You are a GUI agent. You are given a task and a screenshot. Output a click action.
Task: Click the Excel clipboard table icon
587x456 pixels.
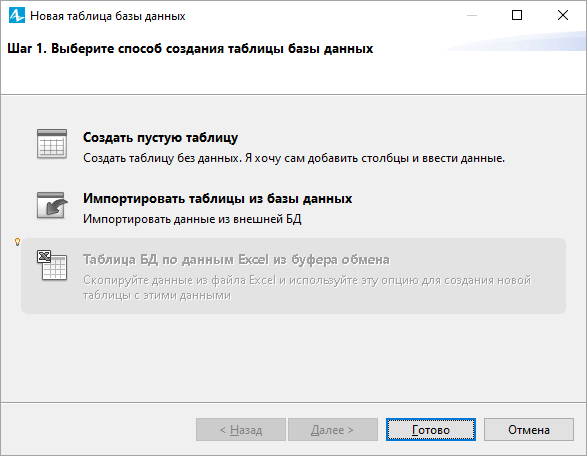52,265
